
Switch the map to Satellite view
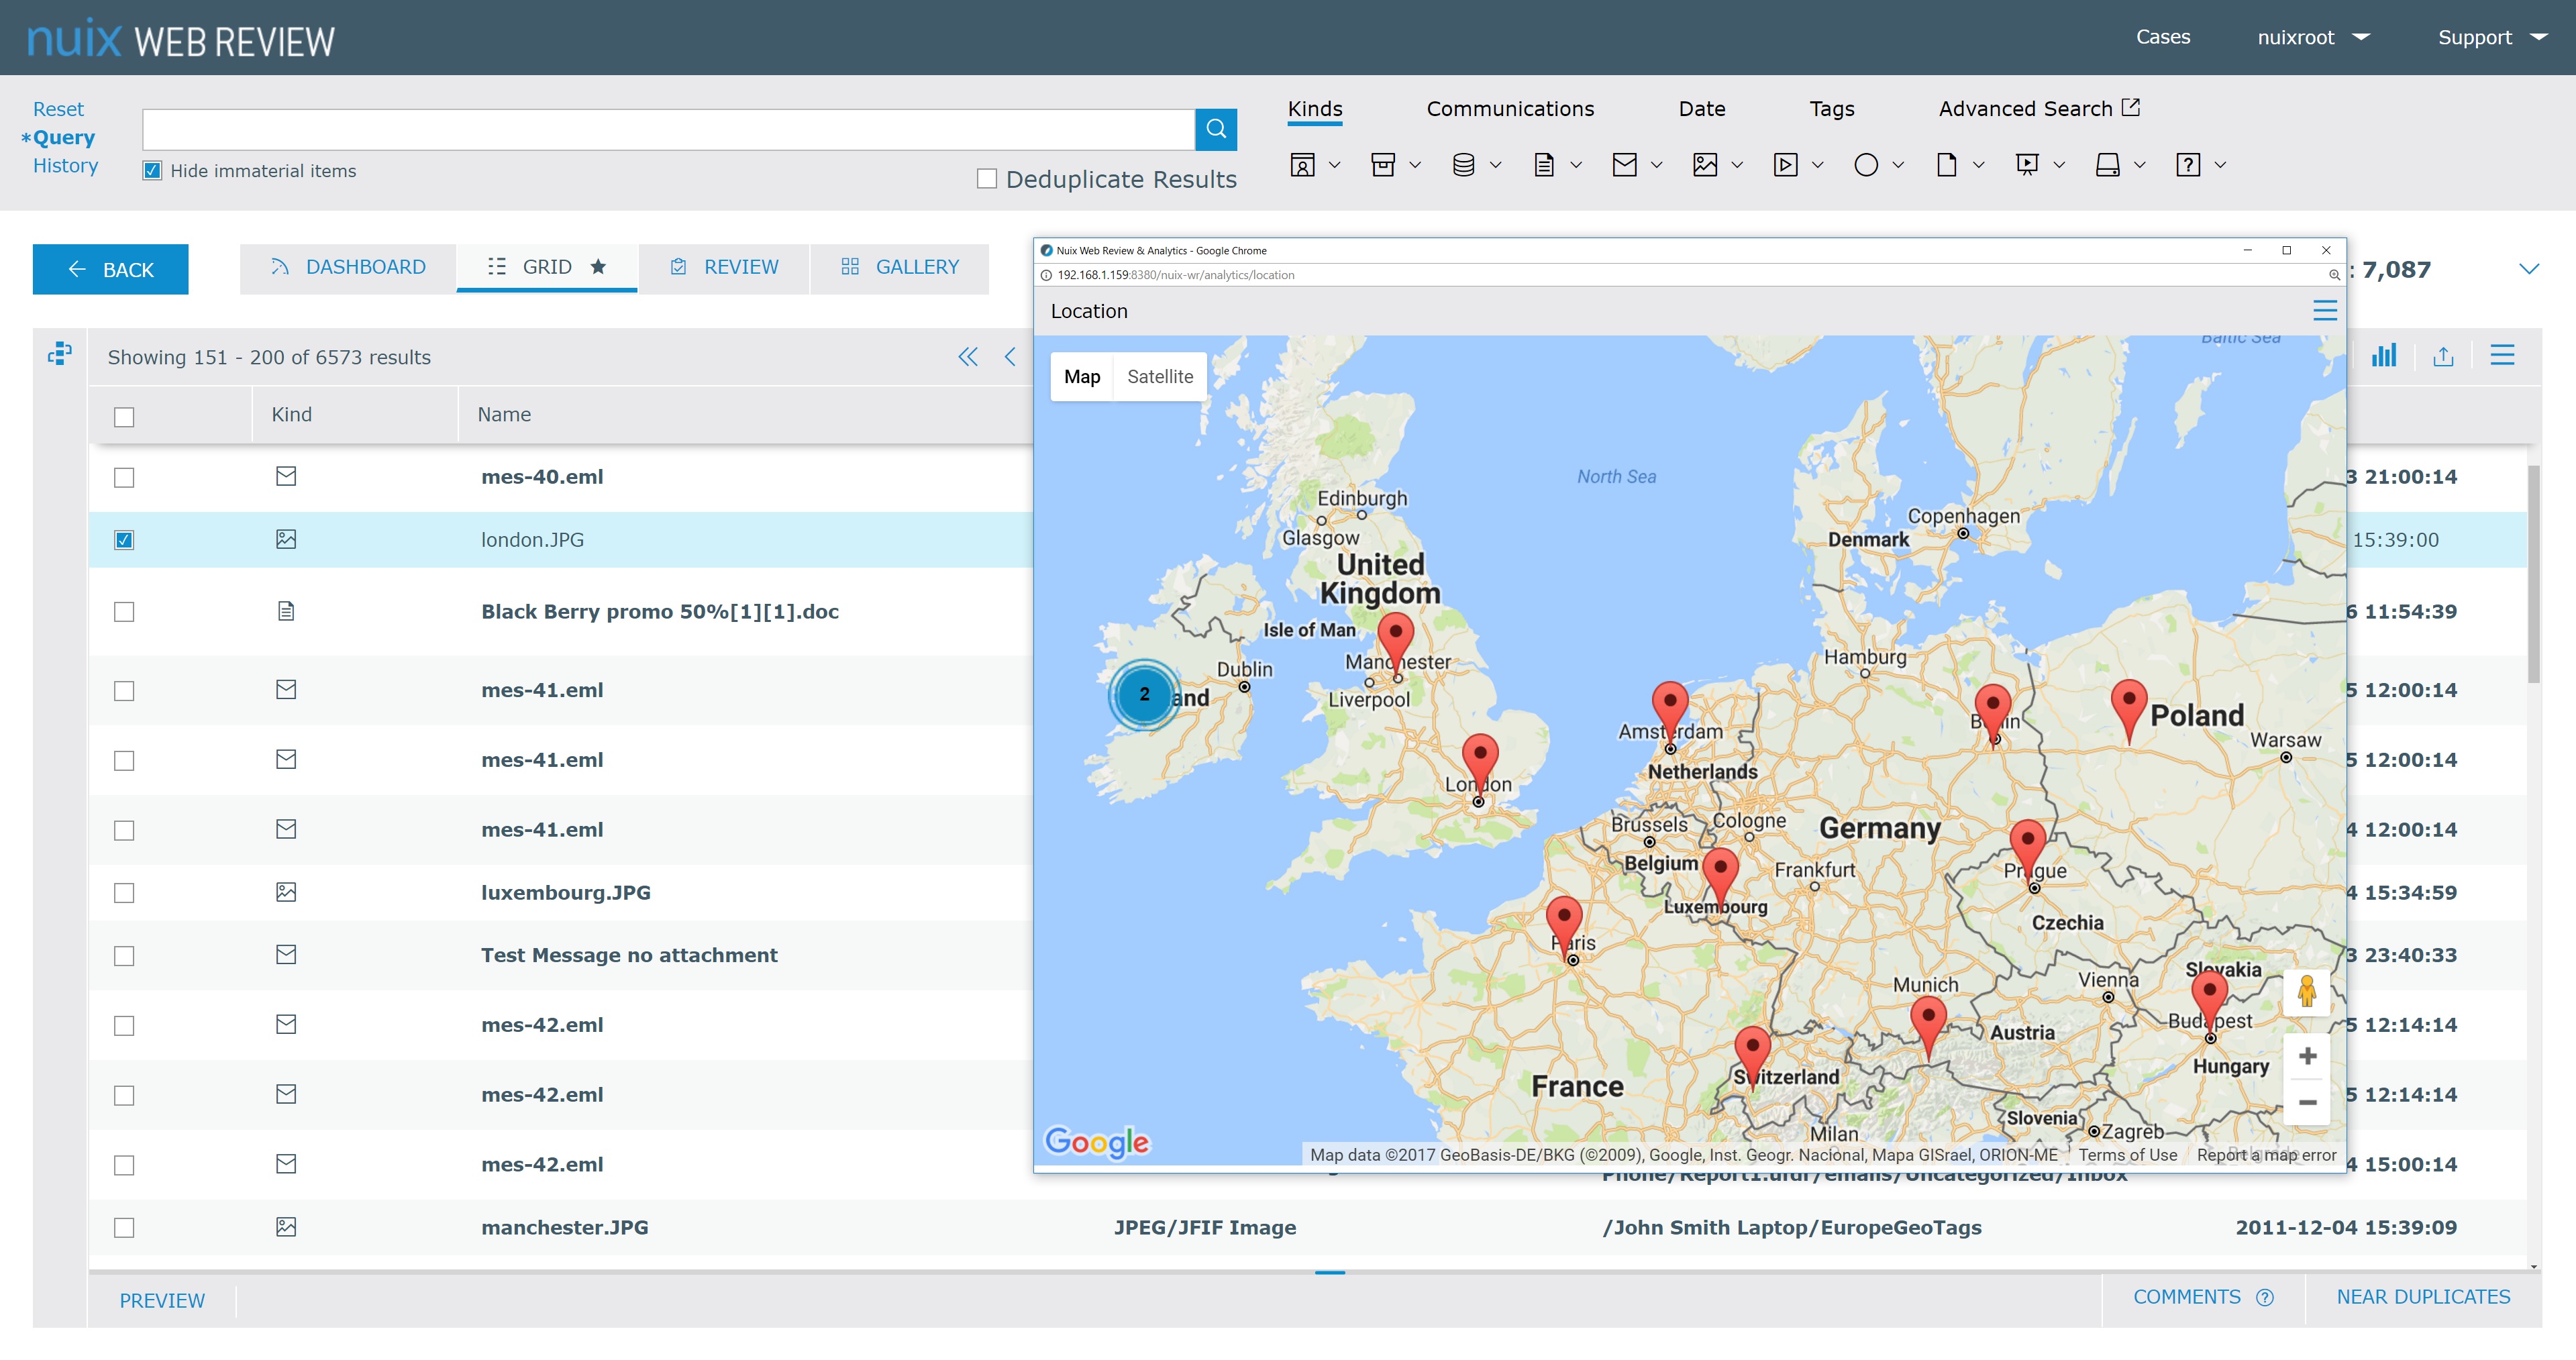pyautogui.click(x=1160, y=377)
